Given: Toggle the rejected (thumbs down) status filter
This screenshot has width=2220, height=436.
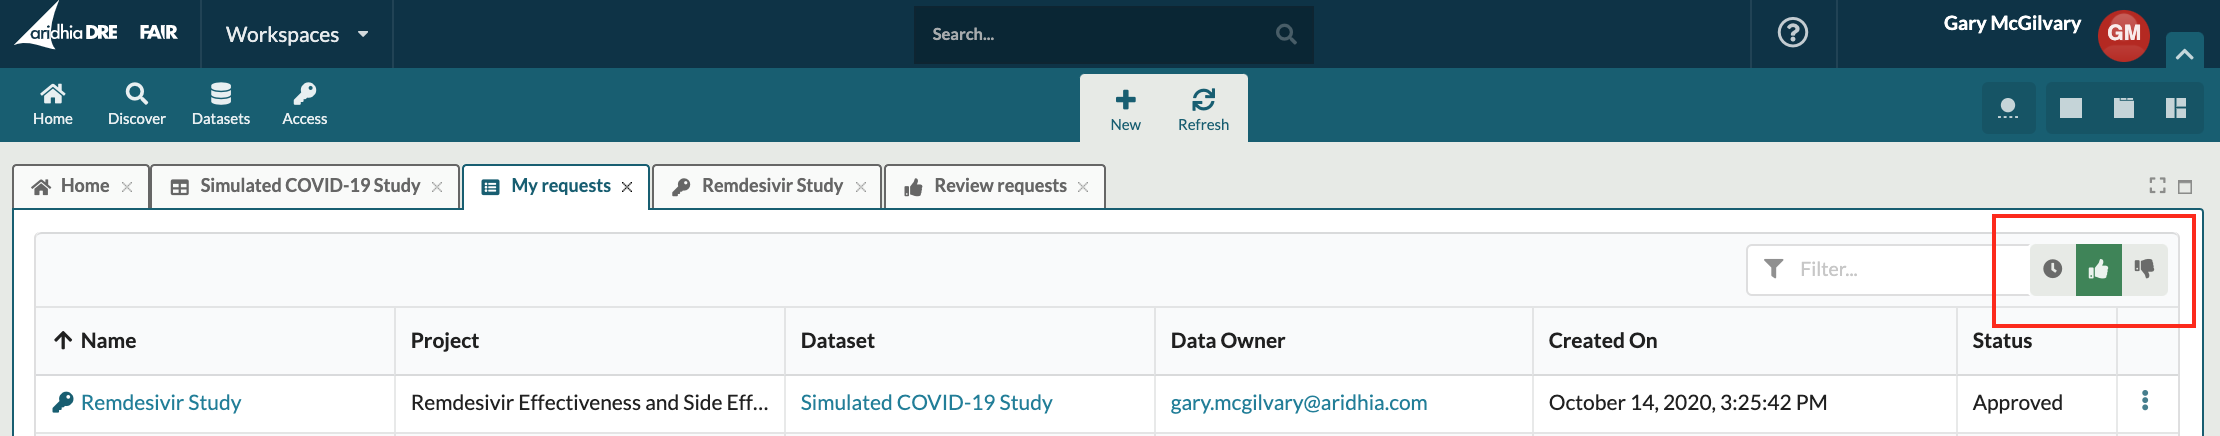Looking at the screenshot, I should pos(2145,269).
